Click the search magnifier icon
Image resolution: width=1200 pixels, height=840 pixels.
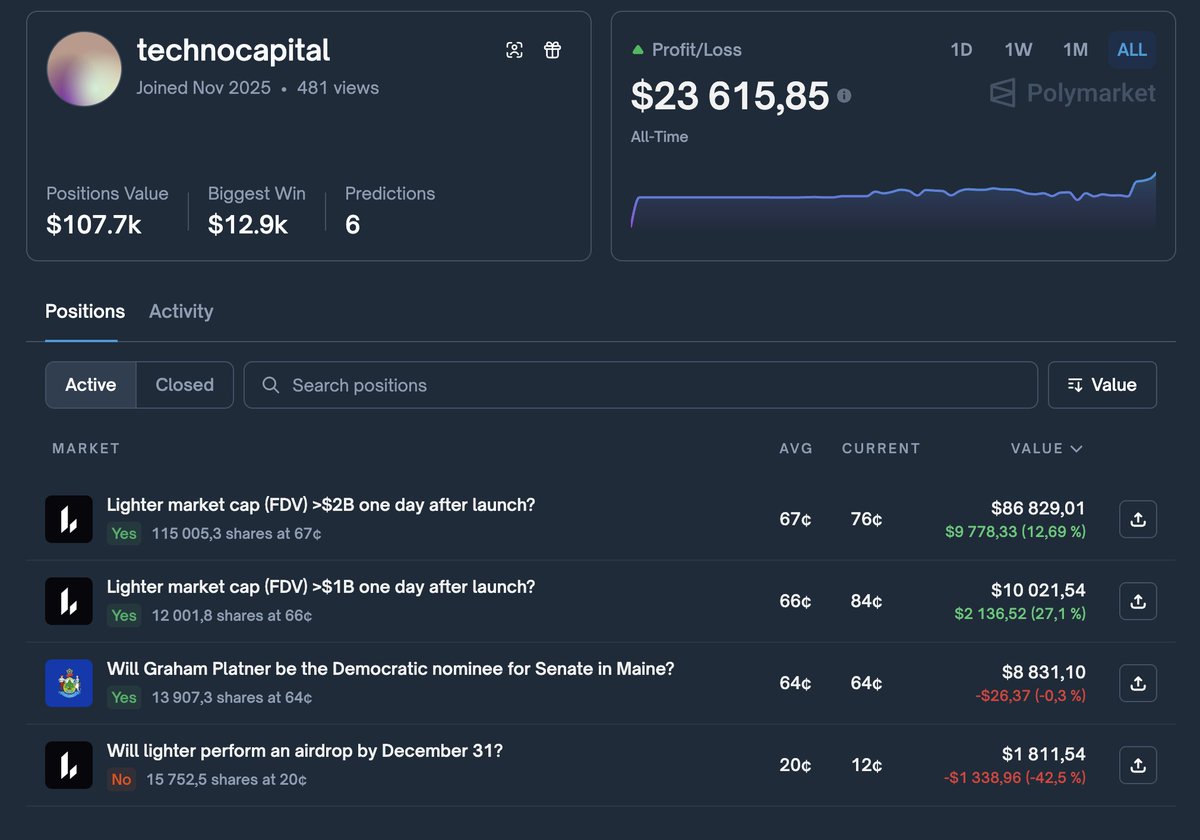[270, 385]
